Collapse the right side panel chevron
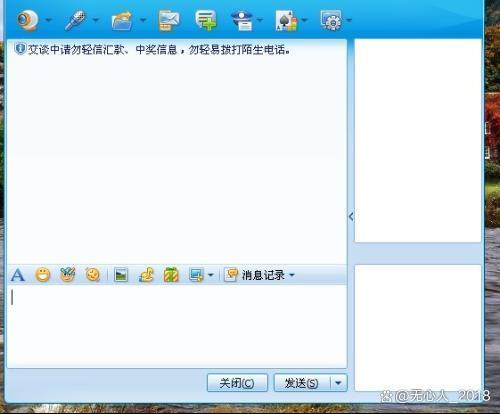The width and height of the screenshot is (500, 414). (351, 217)
